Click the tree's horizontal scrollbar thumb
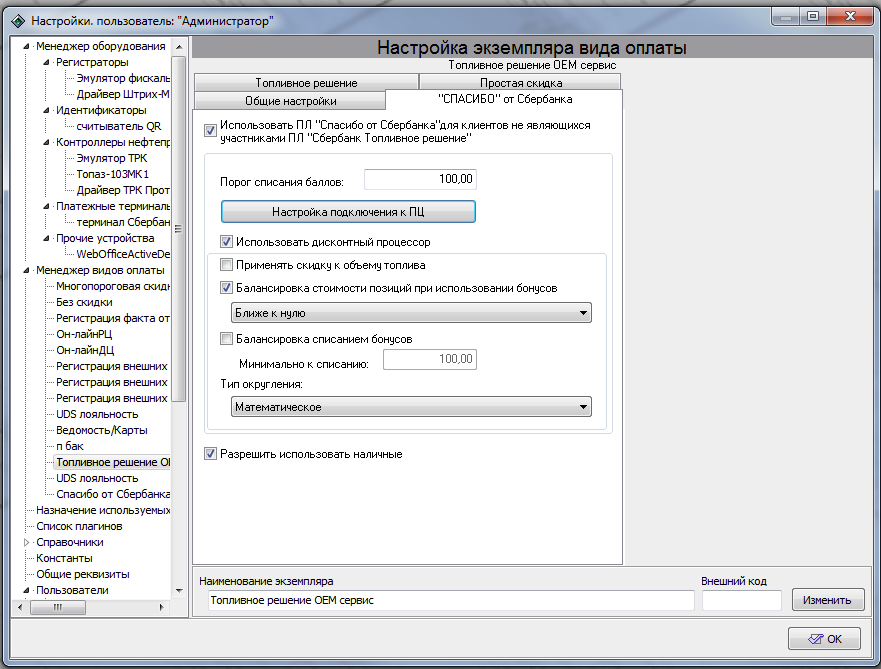881x669 pixels. [58, 607]
